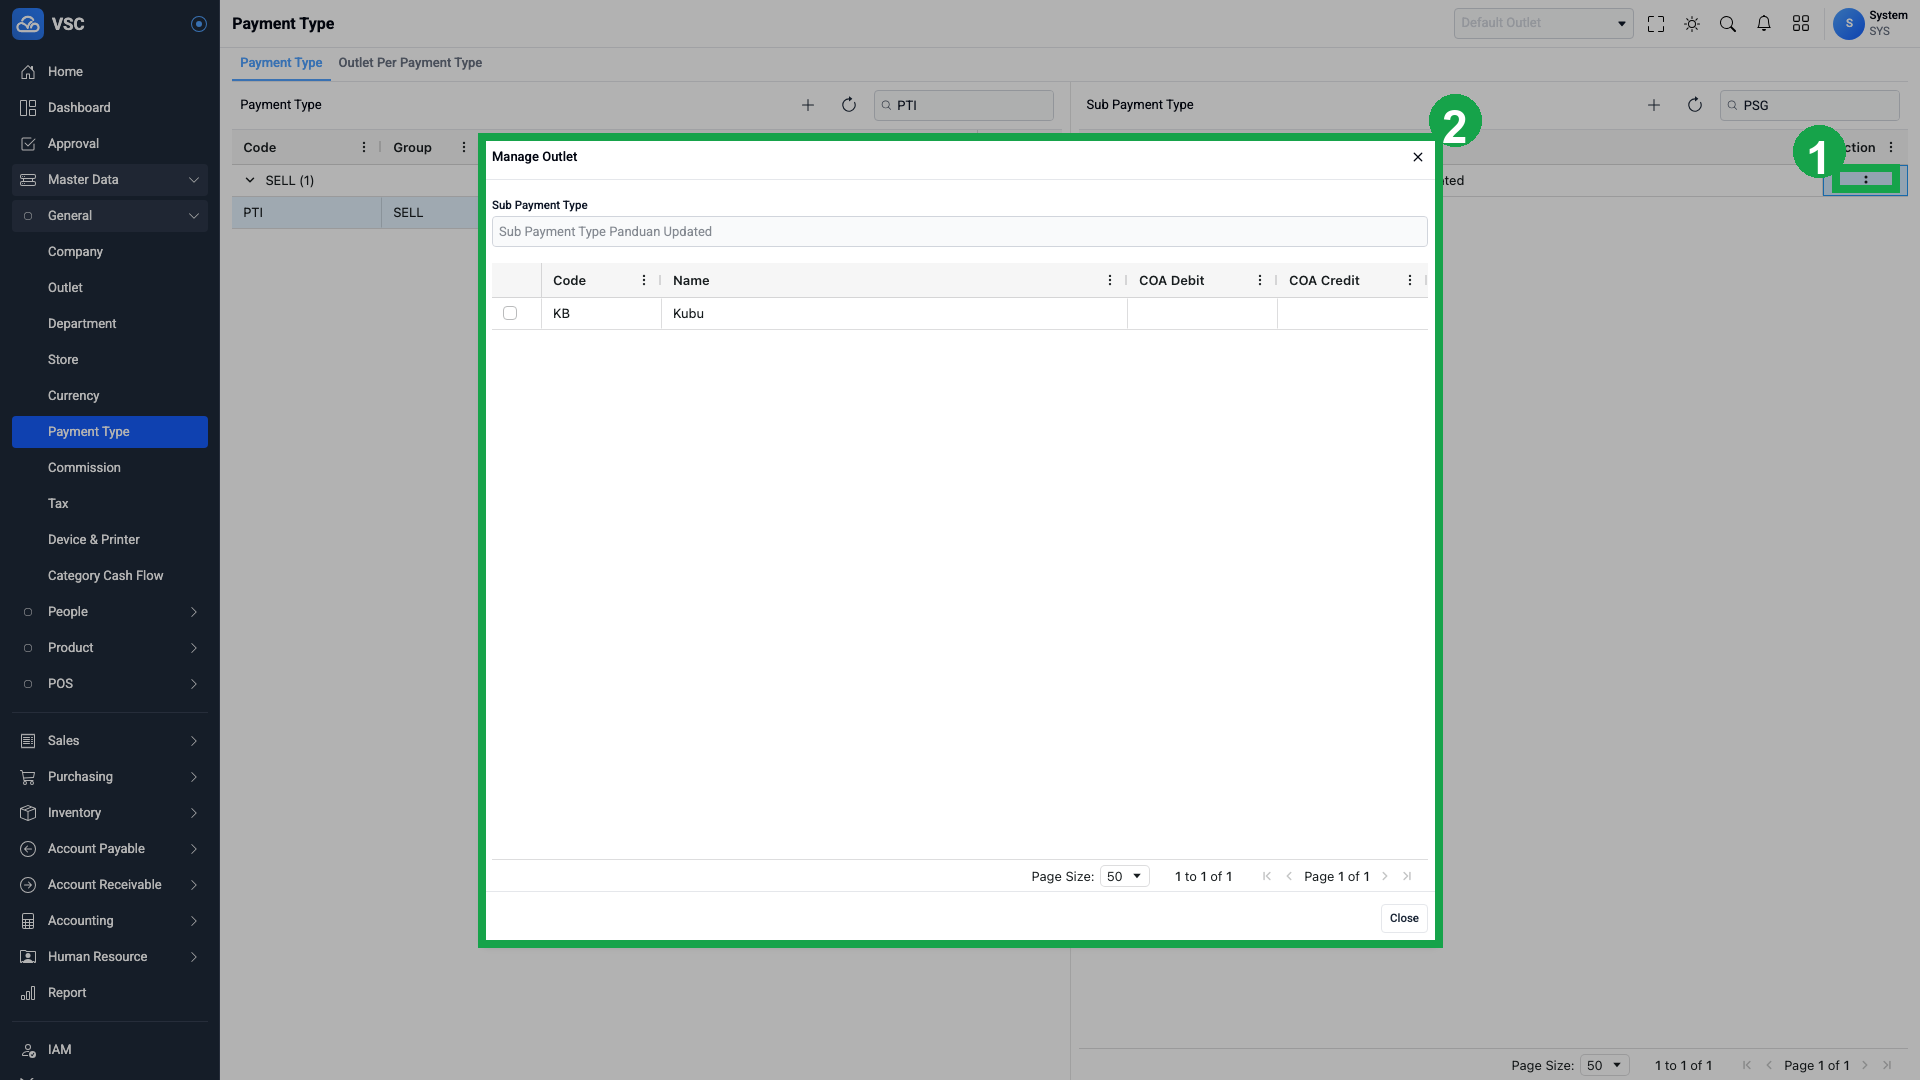Open the System user avatar menu

click(x=1849, y=24)
